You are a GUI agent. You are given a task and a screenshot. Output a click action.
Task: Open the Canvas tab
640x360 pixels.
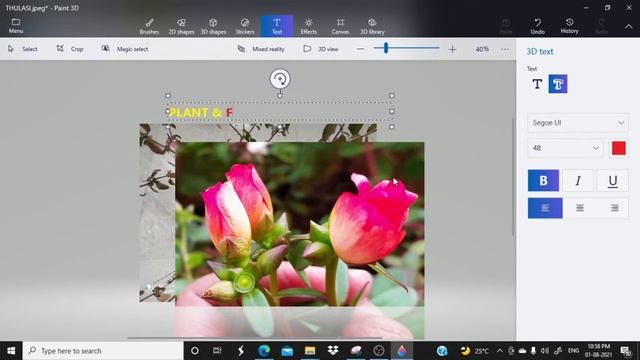point(340,26)
